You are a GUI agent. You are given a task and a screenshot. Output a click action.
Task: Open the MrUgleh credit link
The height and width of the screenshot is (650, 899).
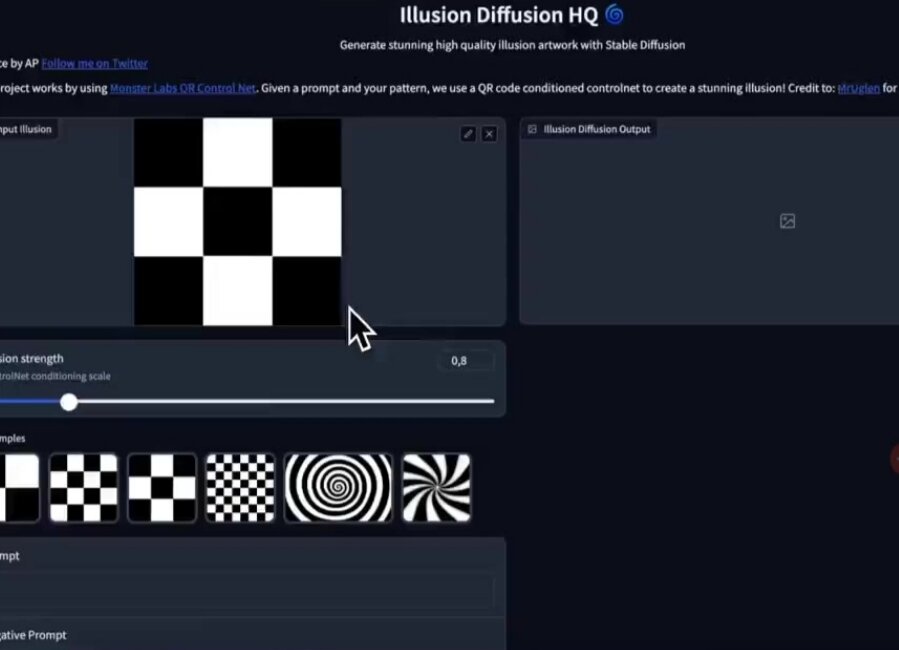(858, 88)
